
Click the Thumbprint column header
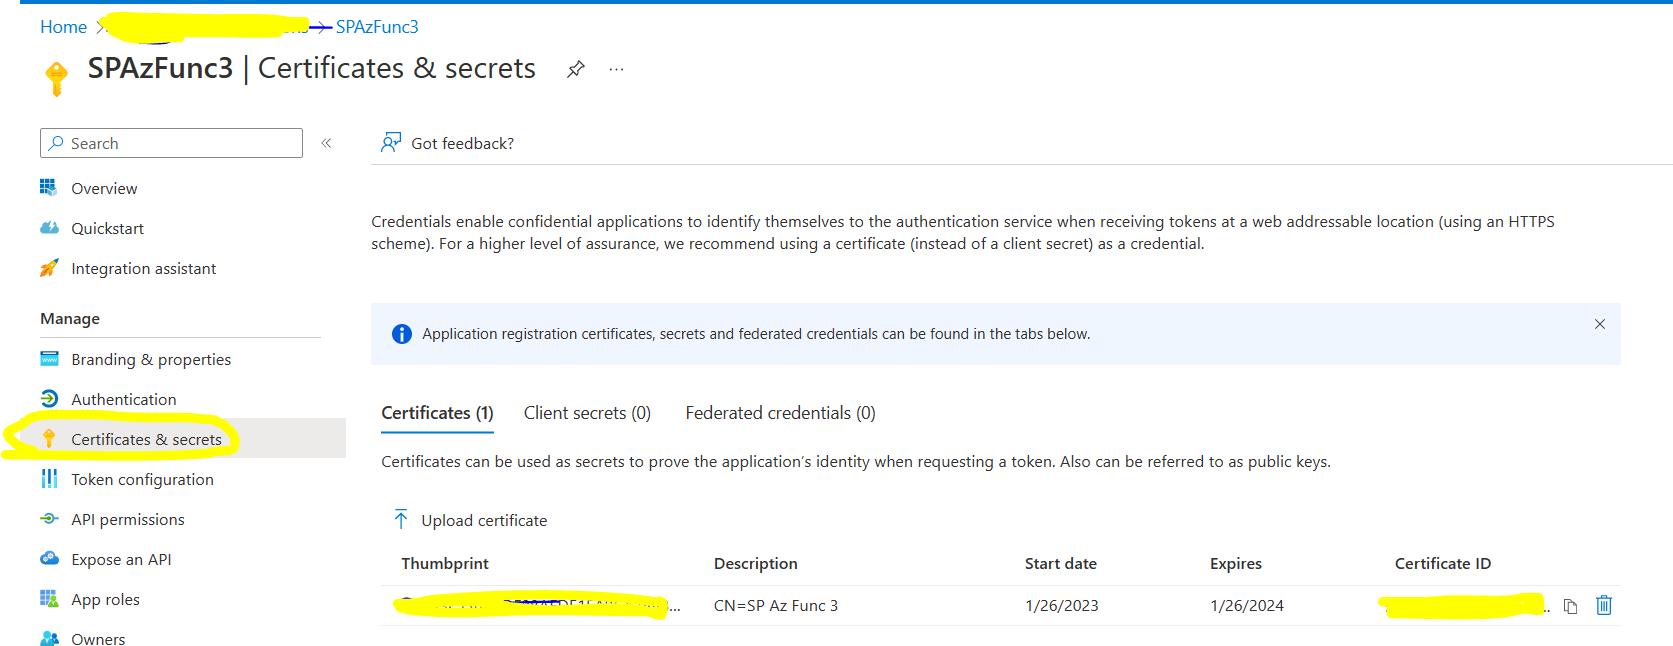click(x=445, y=563)
